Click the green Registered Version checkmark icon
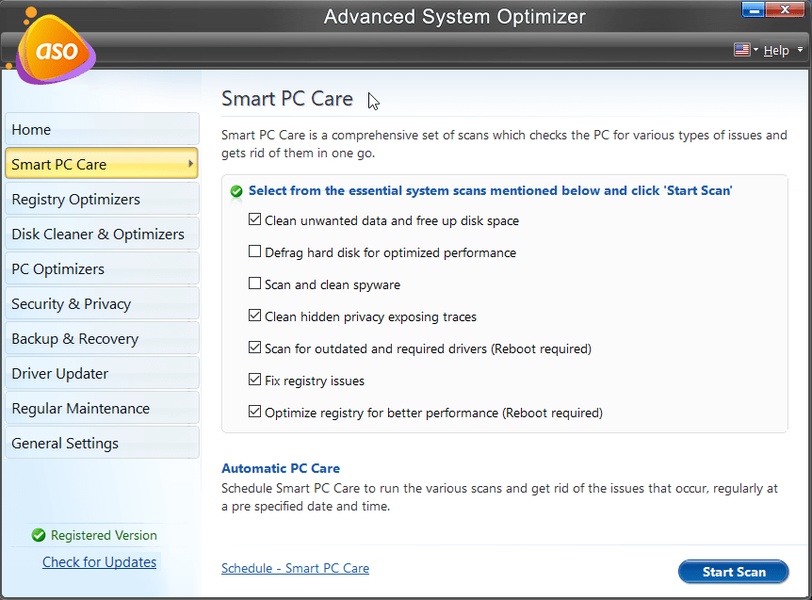The height and width of the screenshot is (600, 812). [39, 535]
